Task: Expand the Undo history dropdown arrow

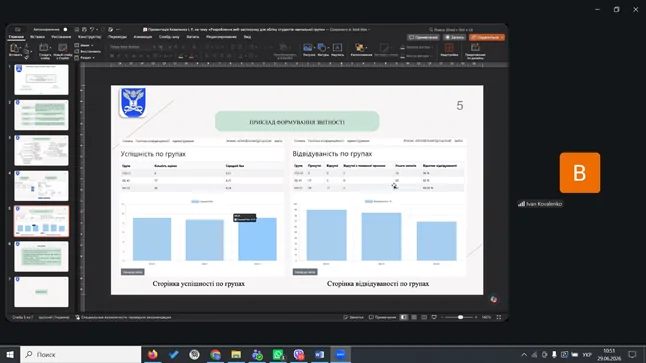Action: coord(96,30)
